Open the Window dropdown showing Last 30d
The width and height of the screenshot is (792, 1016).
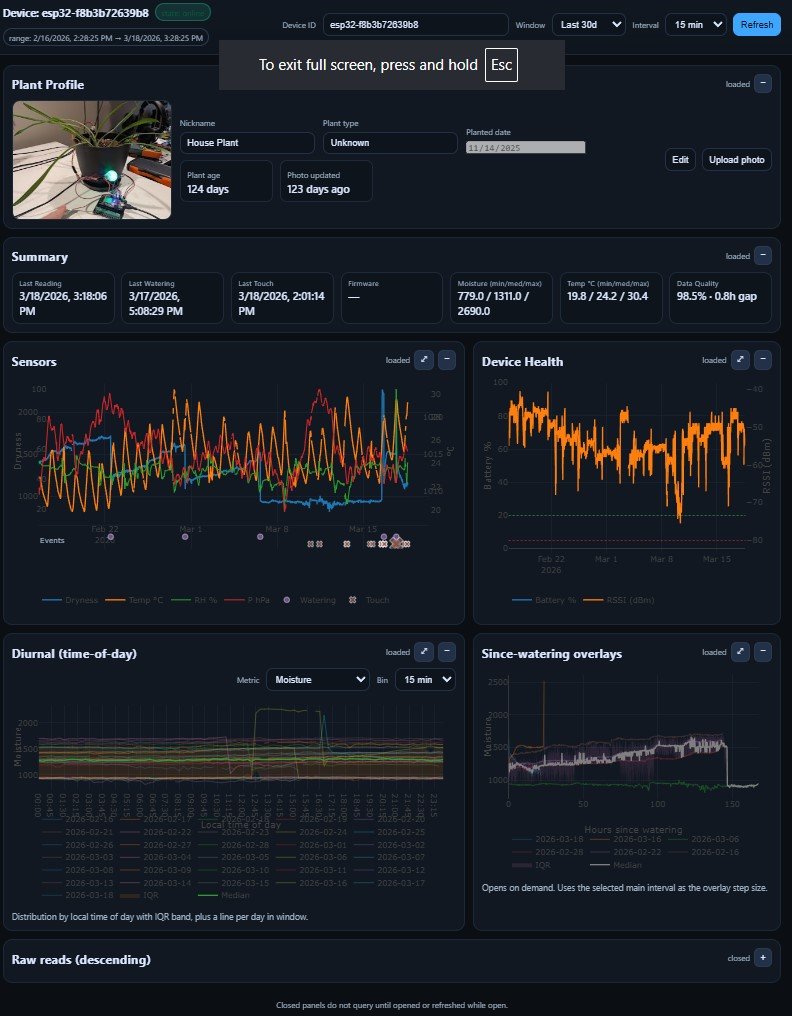tap(588, 25)
